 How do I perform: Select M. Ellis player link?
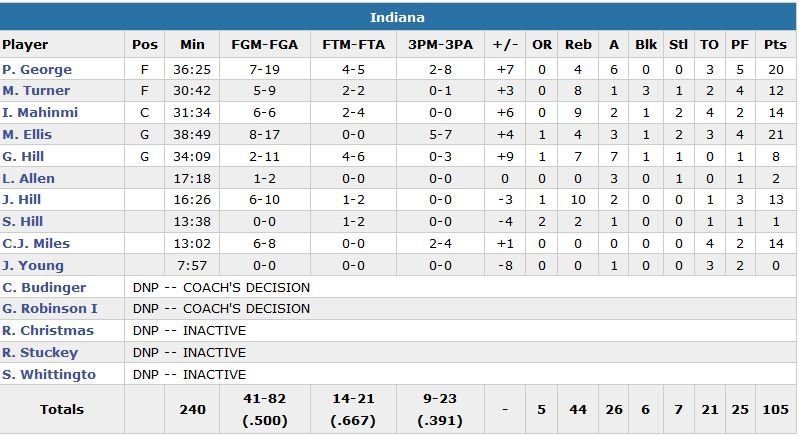(x=27, y=135)
